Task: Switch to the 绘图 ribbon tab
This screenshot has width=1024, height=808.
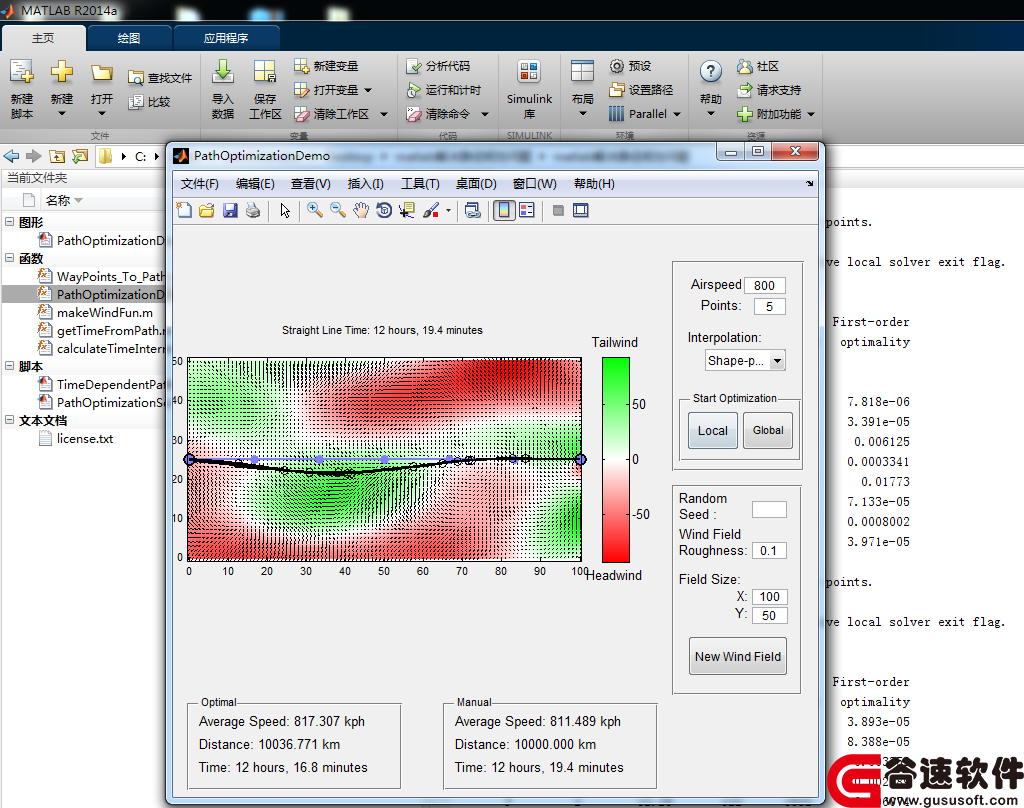Action: [129, 39]
